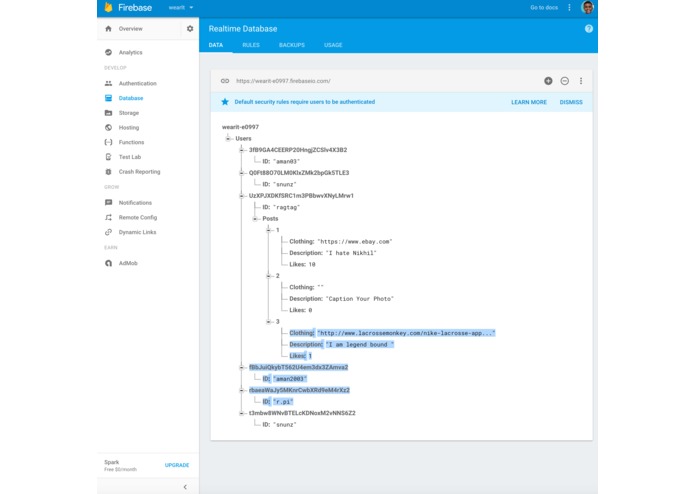Collapse the Posts node
Viewport: 695px width, 494px height.
pyautogui.click(x=255, y=219)
